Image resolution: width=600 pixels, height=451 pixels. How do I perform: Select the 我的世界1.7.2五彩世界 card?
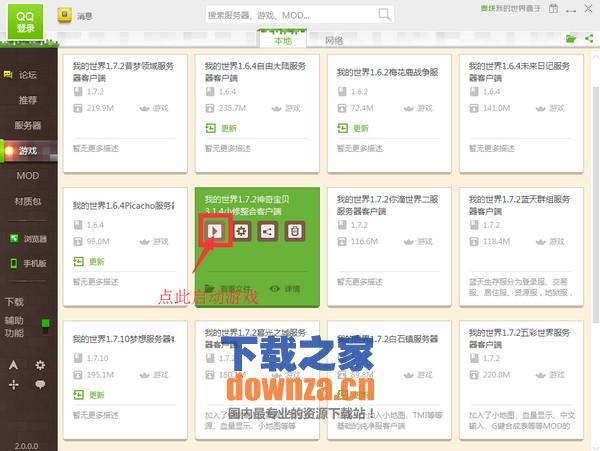click(x=521, y=380)
